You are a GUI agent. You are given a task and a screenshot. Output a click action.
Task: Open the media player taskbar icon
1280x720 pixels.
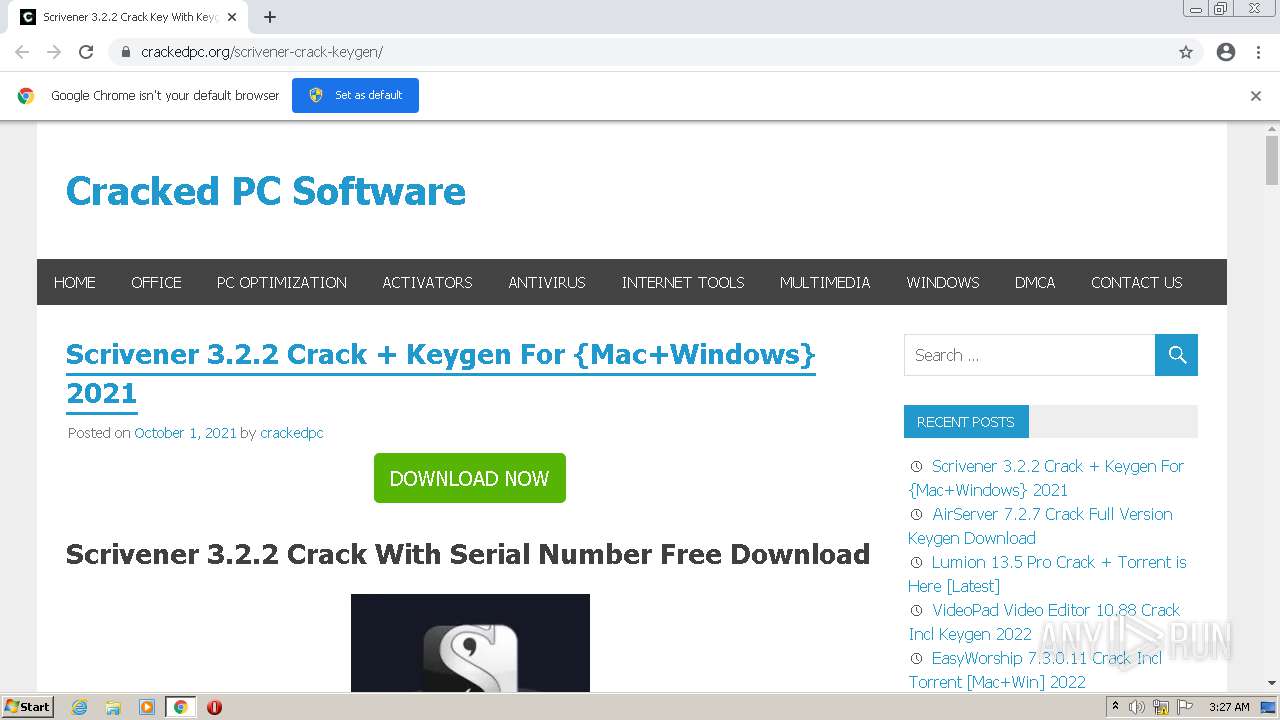(x=147, y=707)
